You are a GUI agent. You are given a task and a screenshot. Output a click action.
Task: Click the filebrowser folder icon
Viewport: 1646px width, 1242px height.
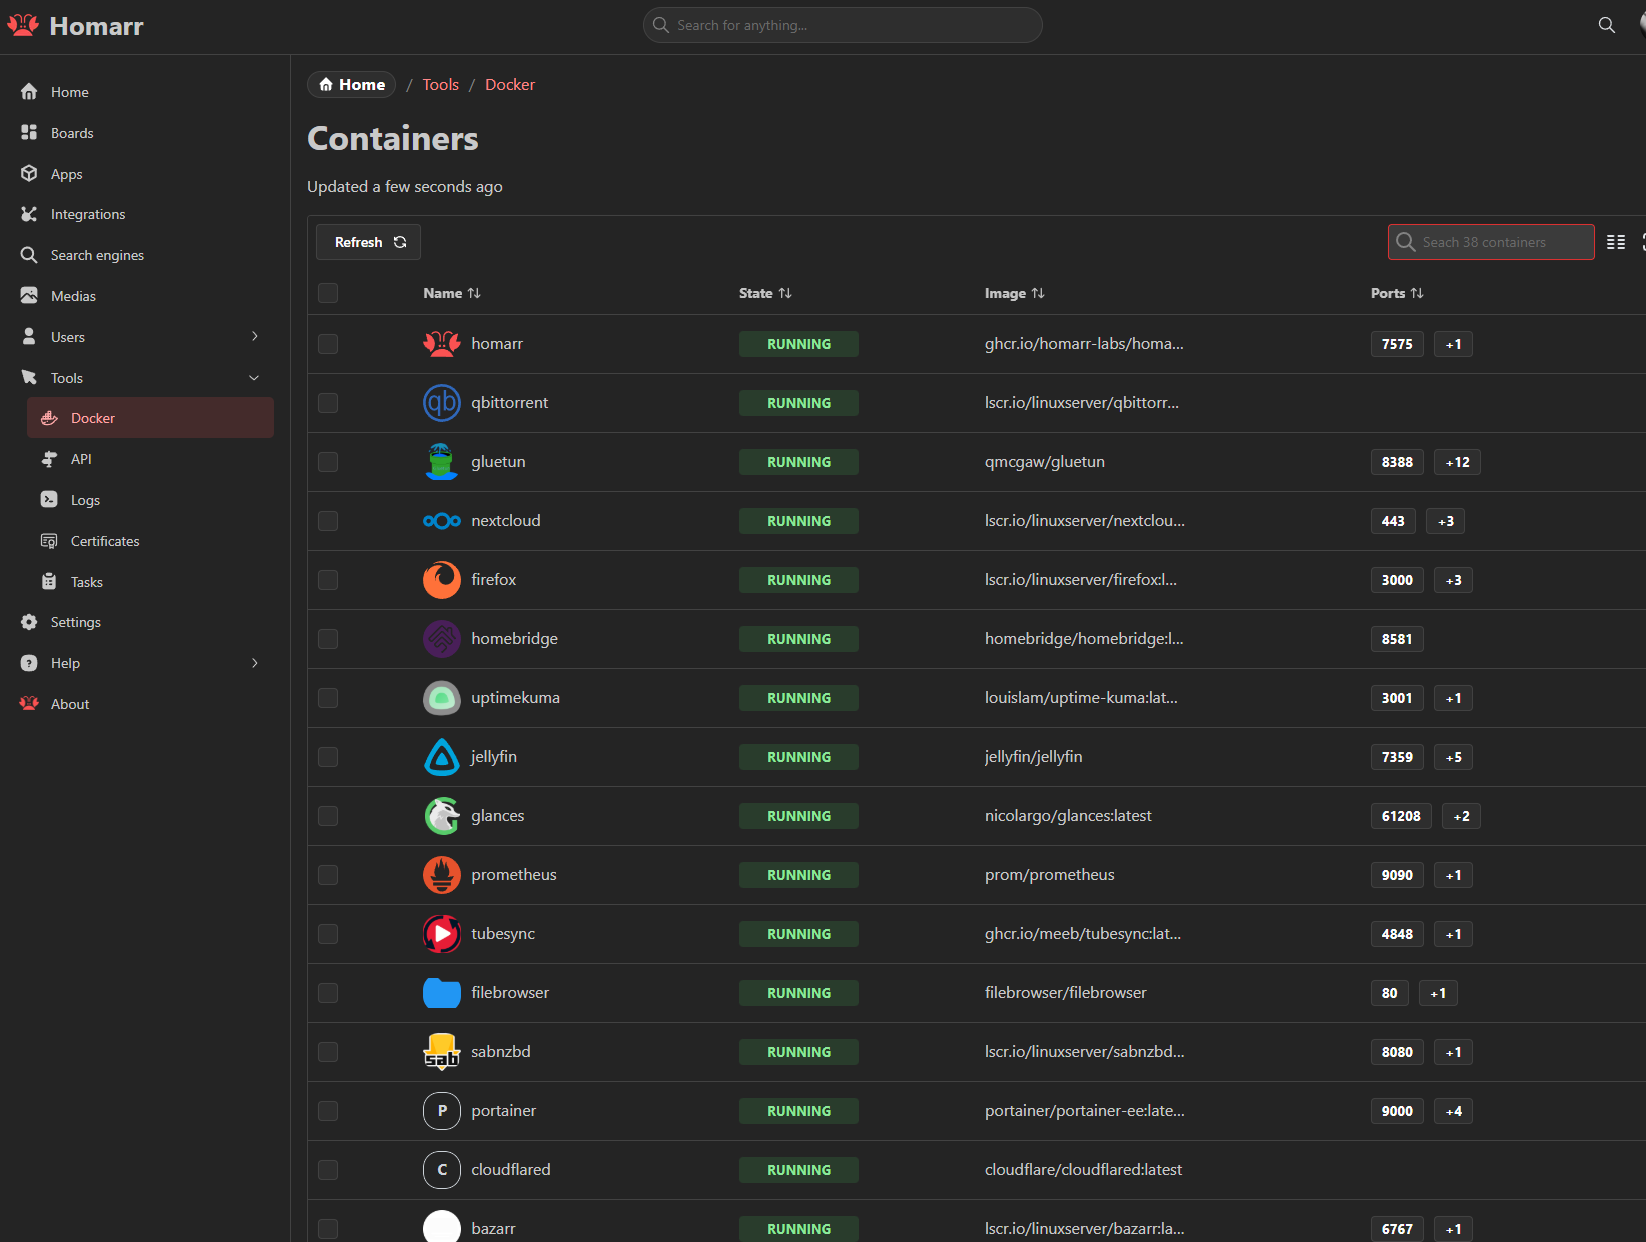442,993
